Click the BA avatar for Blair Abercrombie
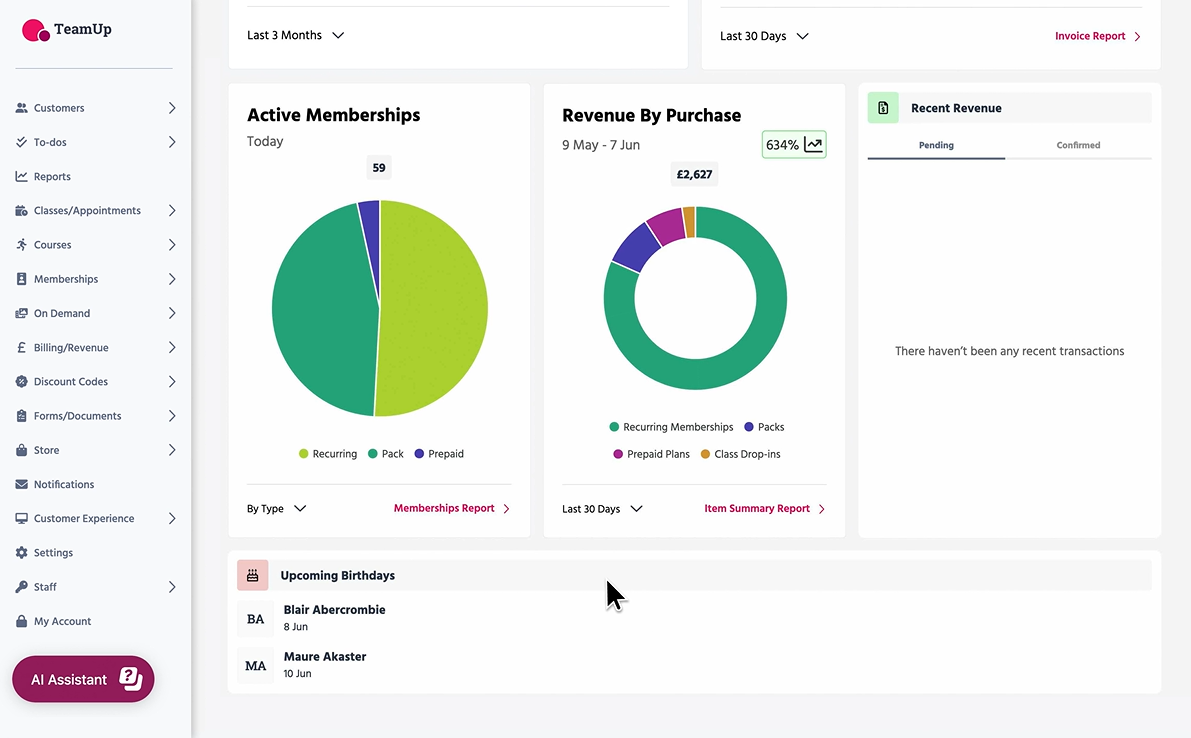1191x738 pixels. click(x=255, y=619)
